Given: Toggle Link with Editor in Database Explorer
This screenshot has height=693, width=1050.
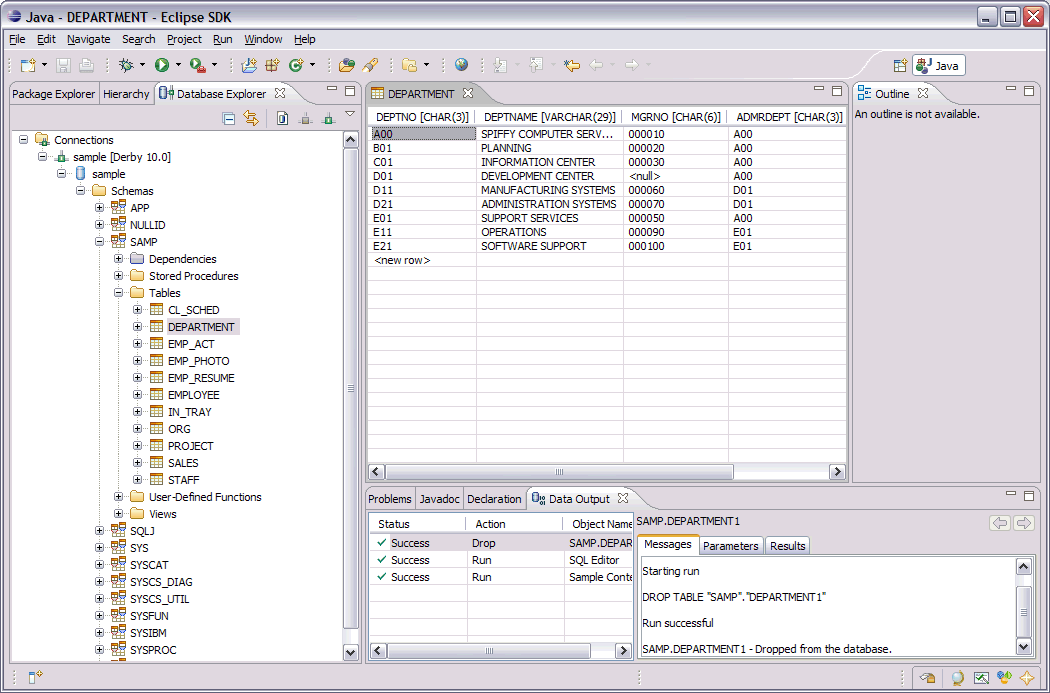Looking at the screenshot, I should pyautogui.click(x=251, y=118).
